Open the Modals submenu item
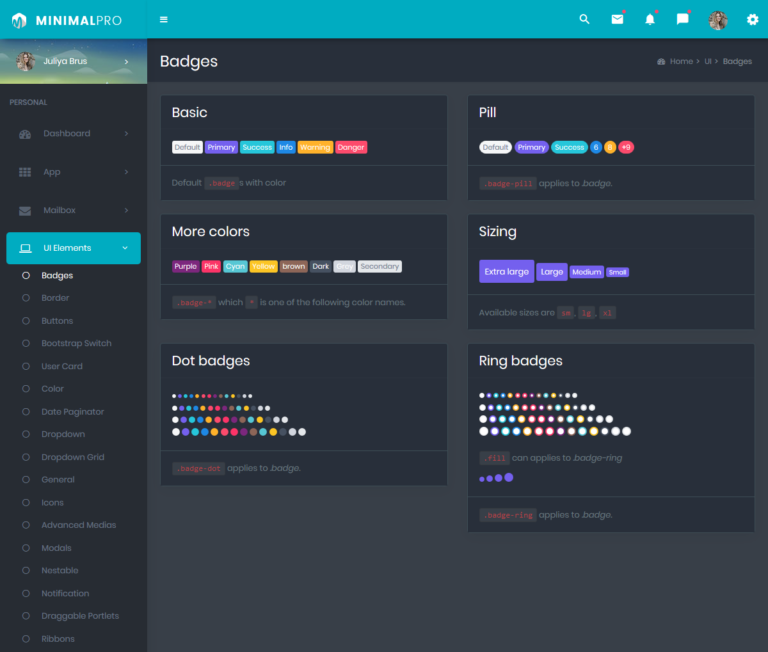768x652 pixels. 56,548
